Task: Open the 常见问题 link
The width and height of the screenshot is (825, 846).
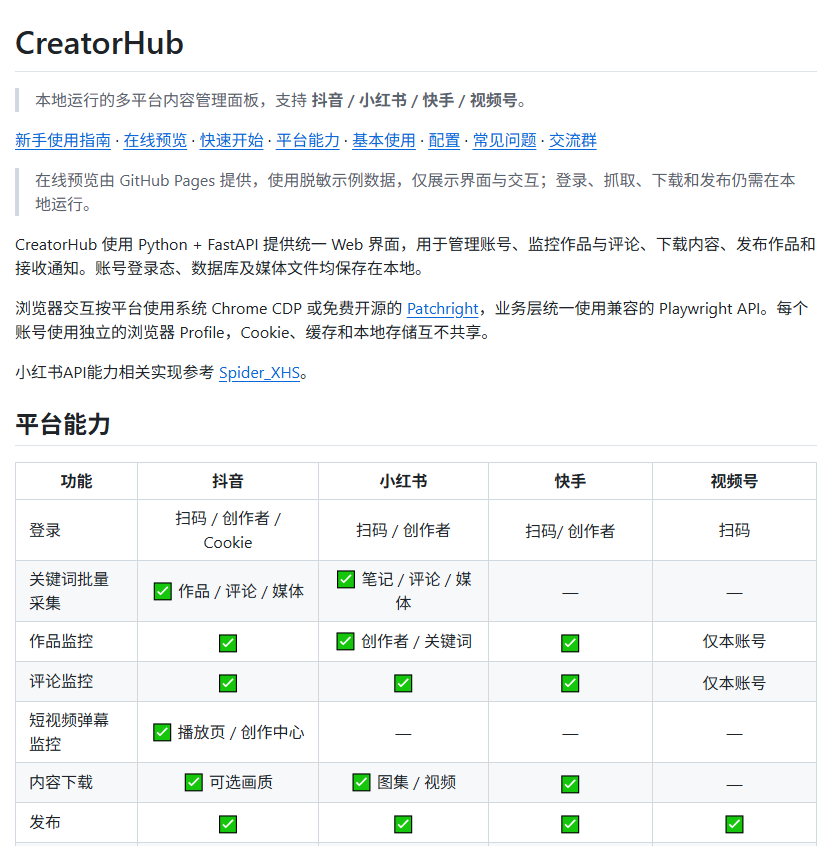Action: pyautogui.click(x=504, y=140)
